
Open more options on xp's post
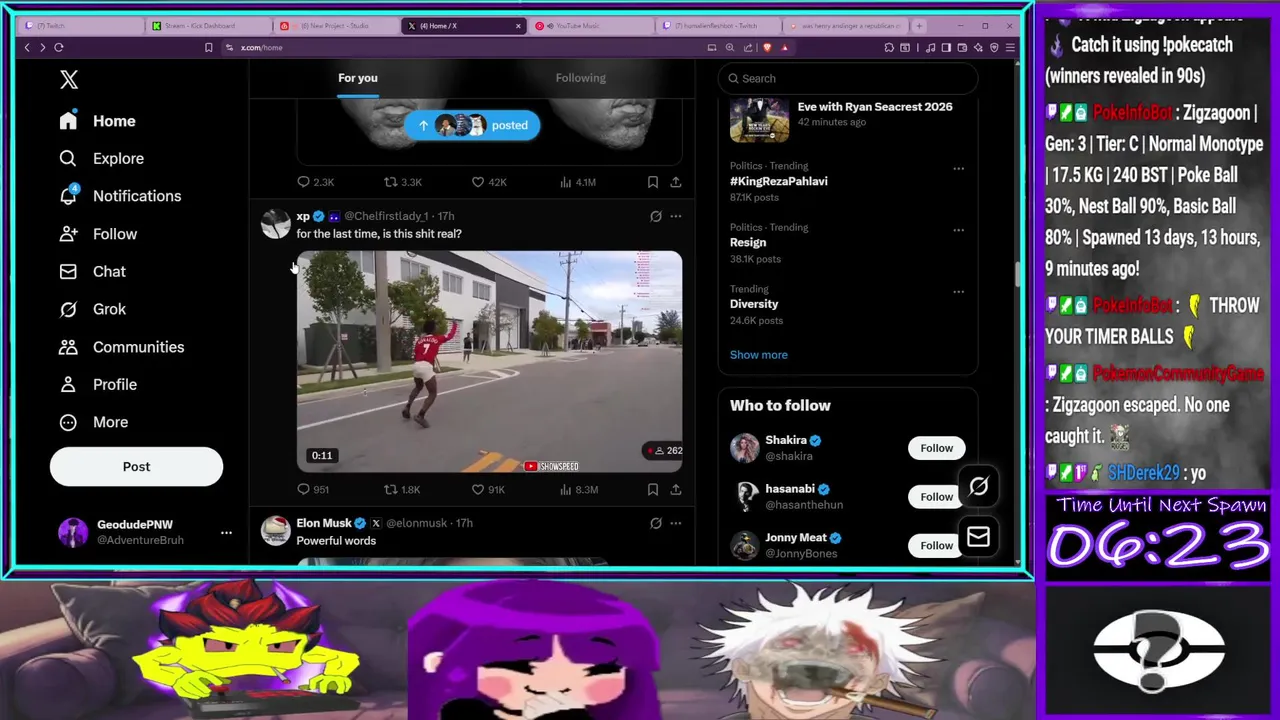click(x=676, y=216)
